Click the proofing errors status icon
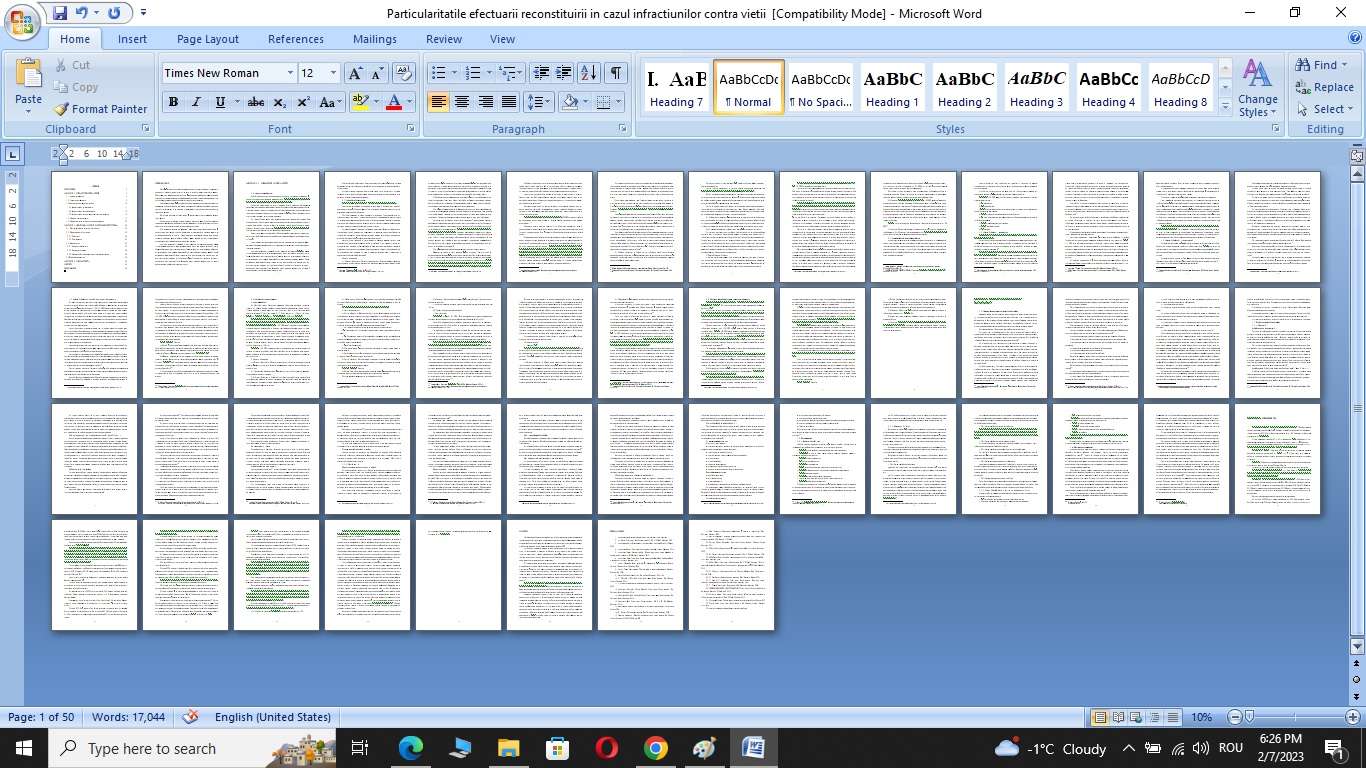Screen dimensions: 1366x768 point(190,717)
